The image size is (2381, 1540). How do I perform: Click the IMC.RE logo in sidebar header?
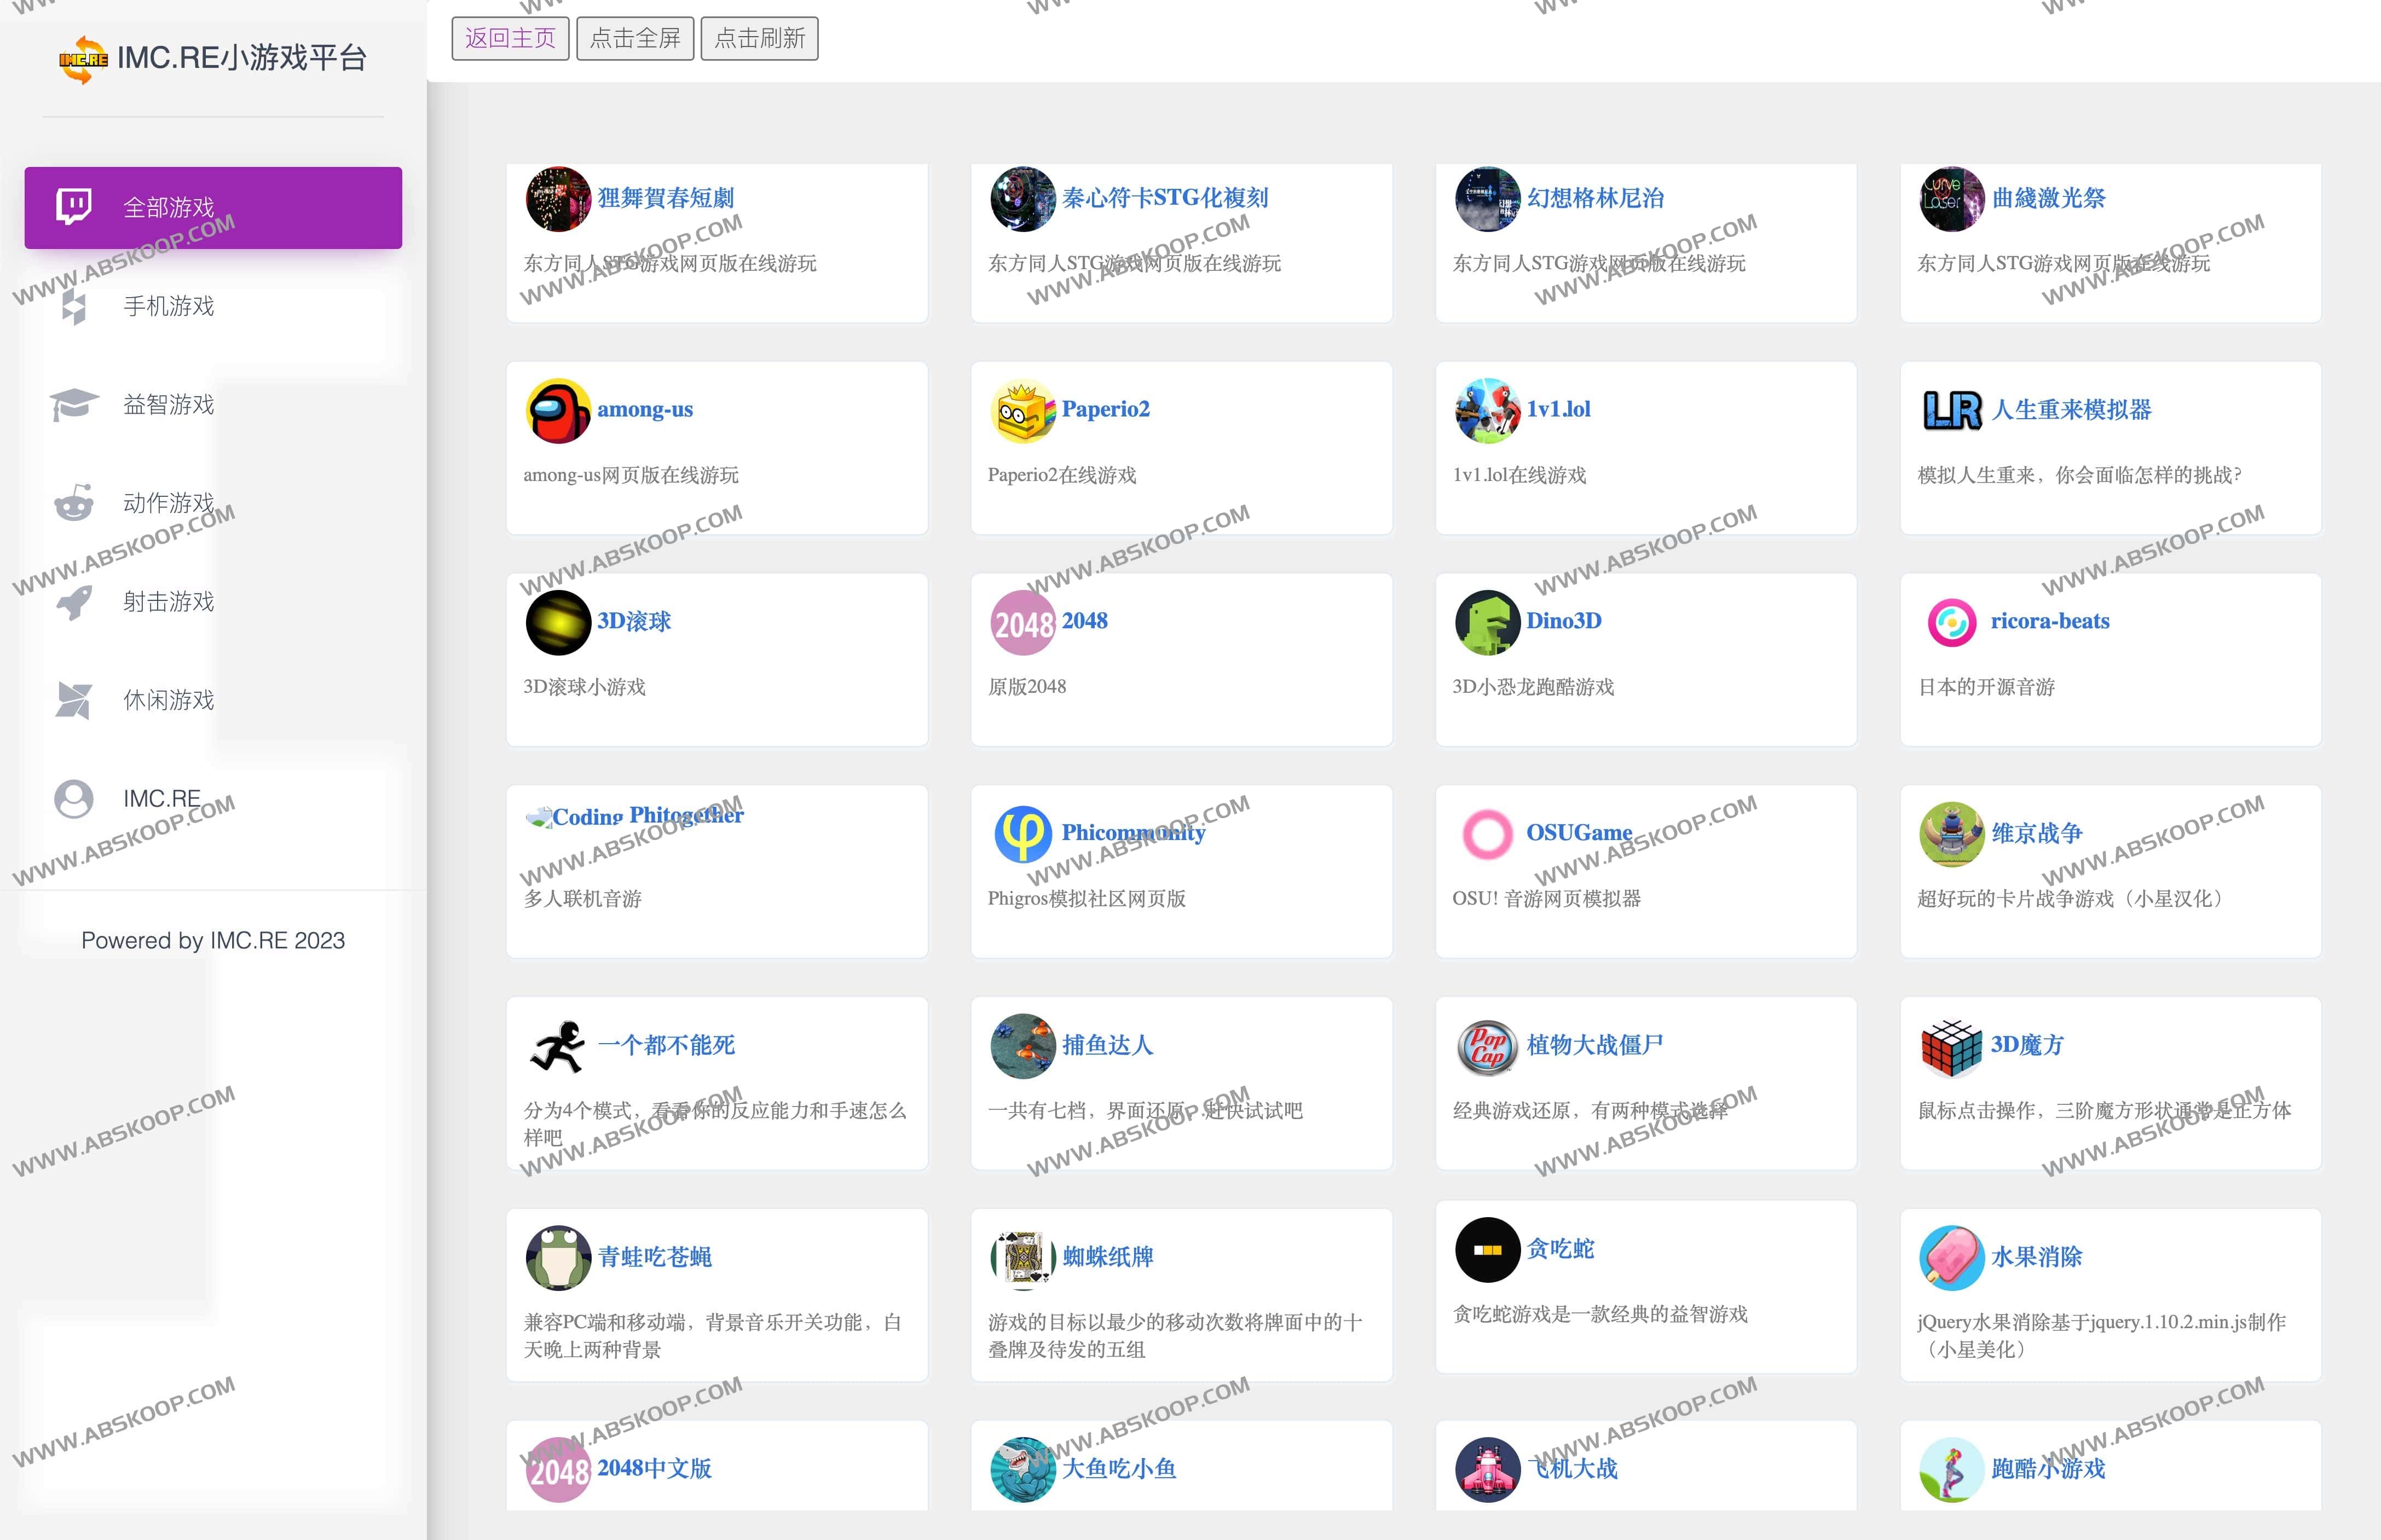(83, 59)
